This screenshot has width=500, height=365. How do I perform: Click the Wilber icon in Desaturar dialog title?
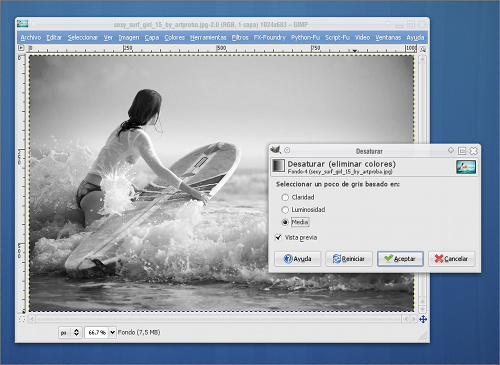click(x=276, y=150)
